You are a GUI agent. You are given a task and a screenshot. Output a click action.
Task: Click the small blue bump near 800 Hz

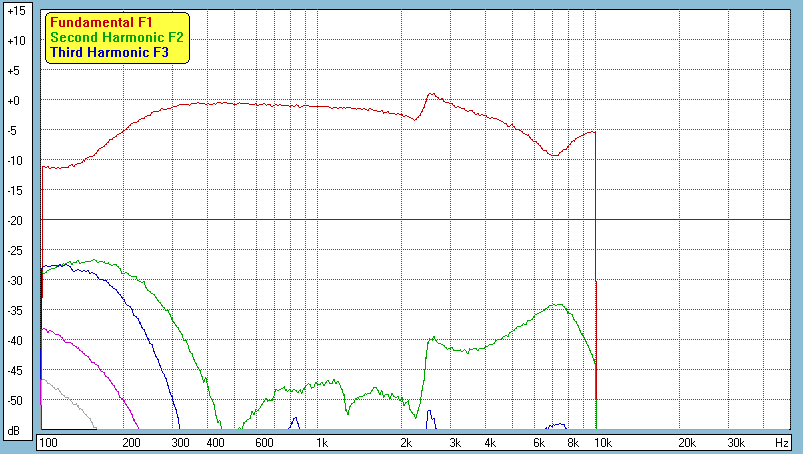tap(294, 419)
